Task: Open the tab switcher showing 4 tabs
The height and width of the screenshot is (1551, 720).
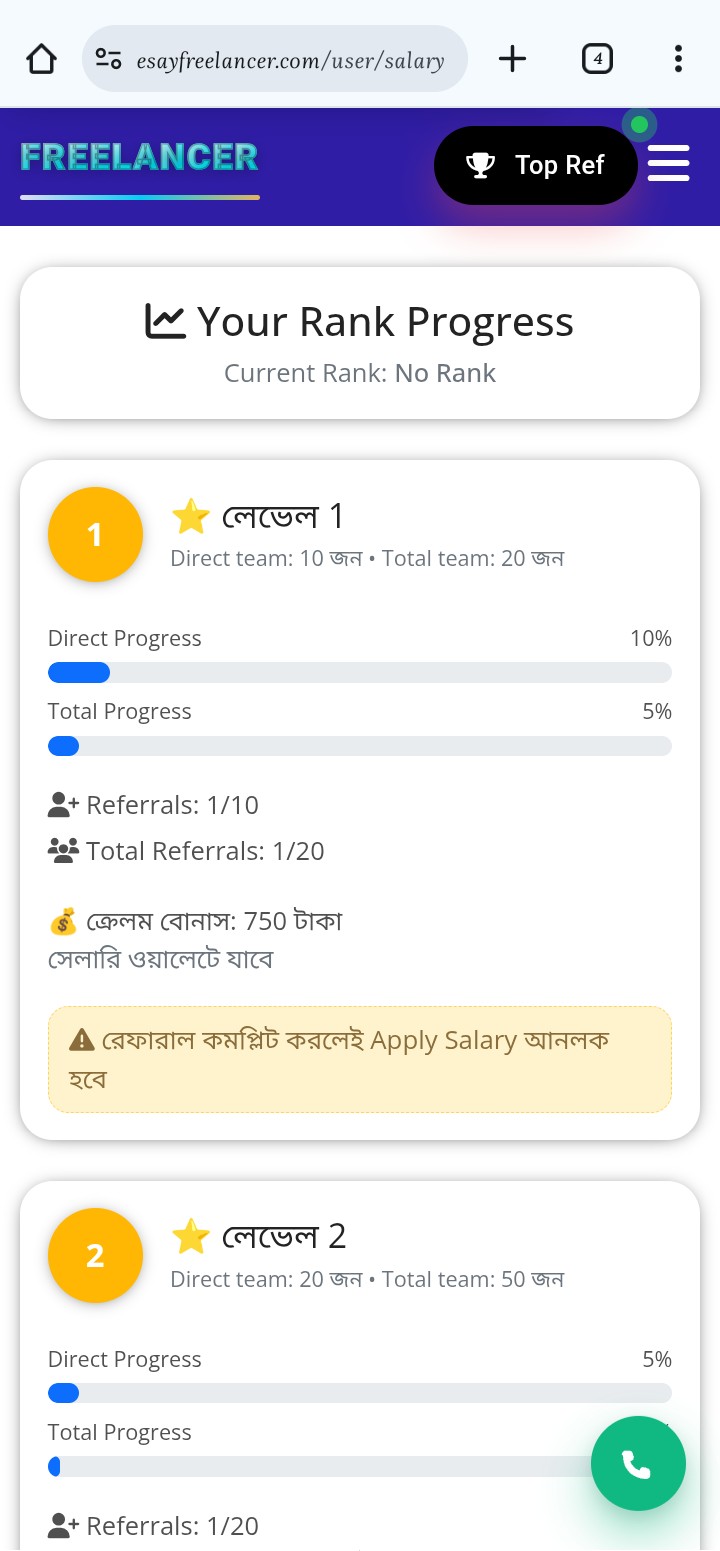Action: coord(597,59)
